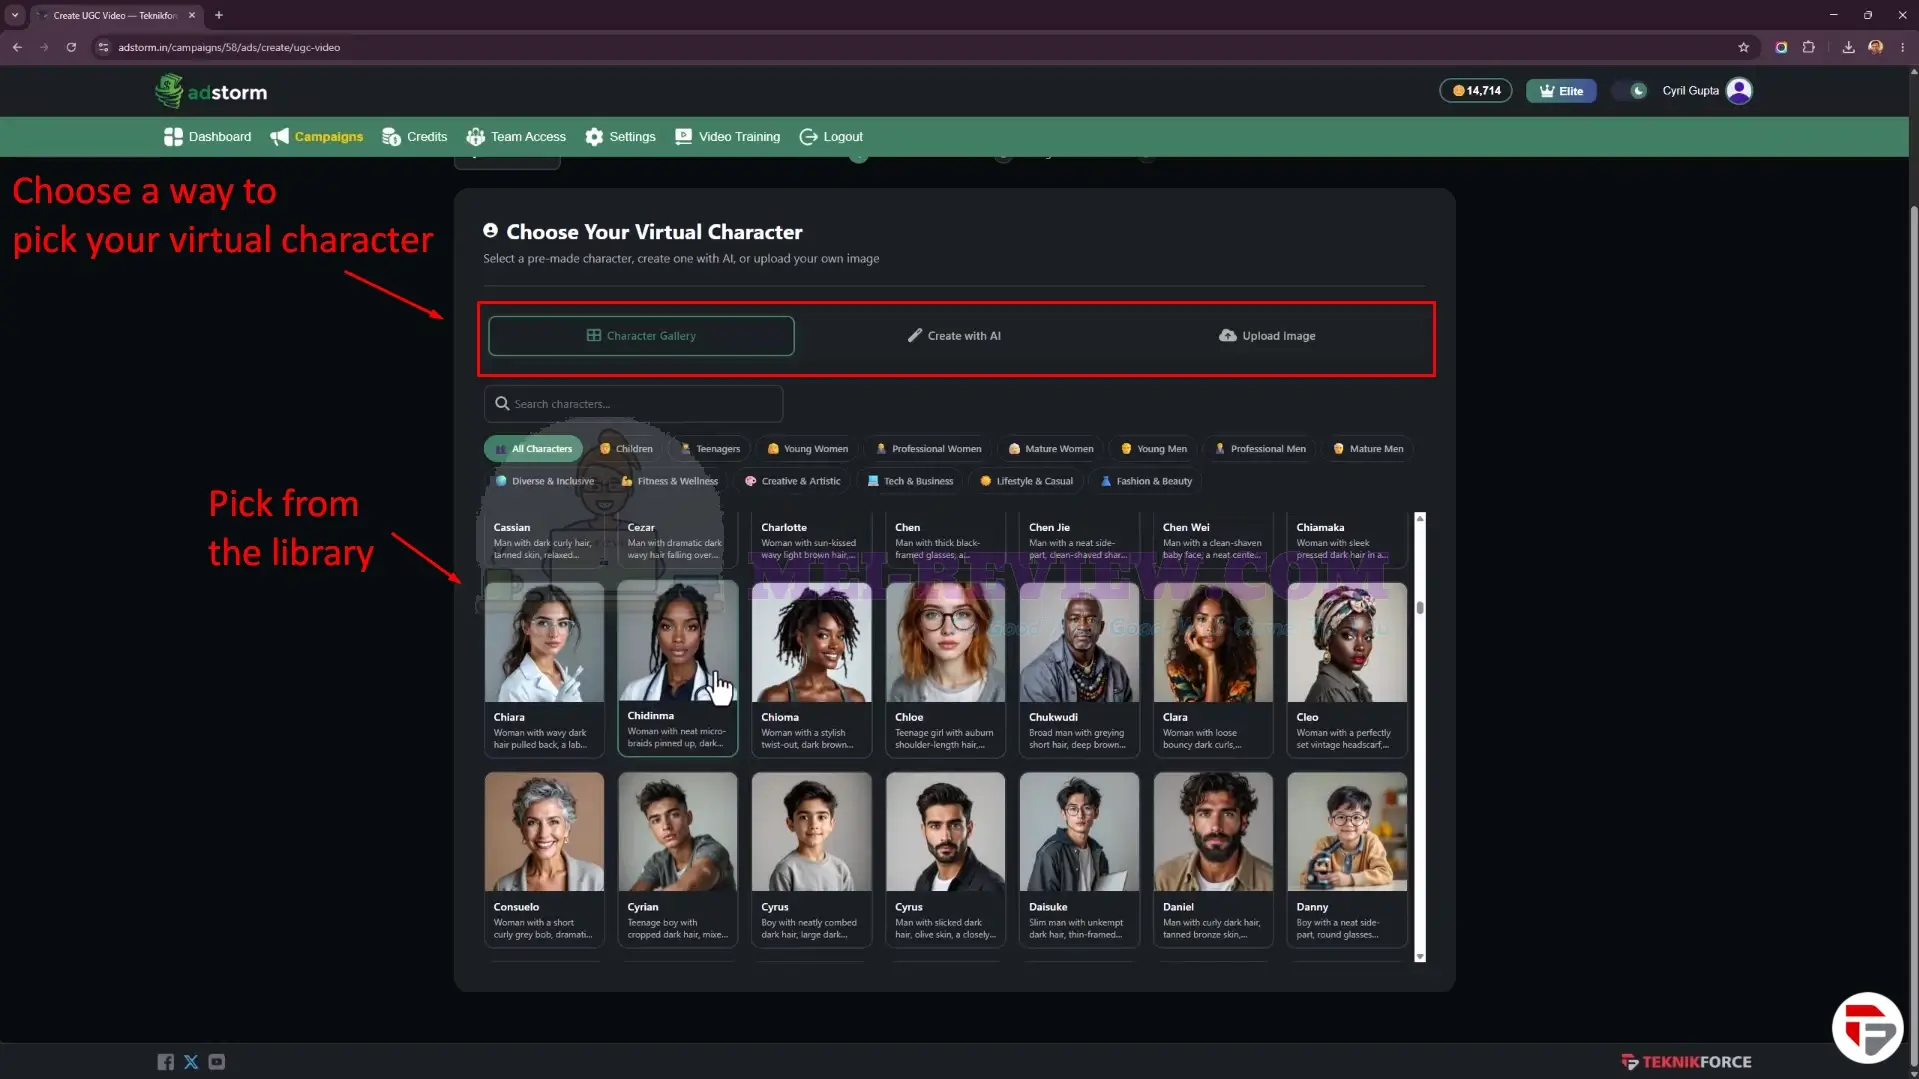Image resolution: width=1919 pixels, height=1079 pixels.
Task: Filter by Professional Men category
Action: click(x=1260, y=449)
